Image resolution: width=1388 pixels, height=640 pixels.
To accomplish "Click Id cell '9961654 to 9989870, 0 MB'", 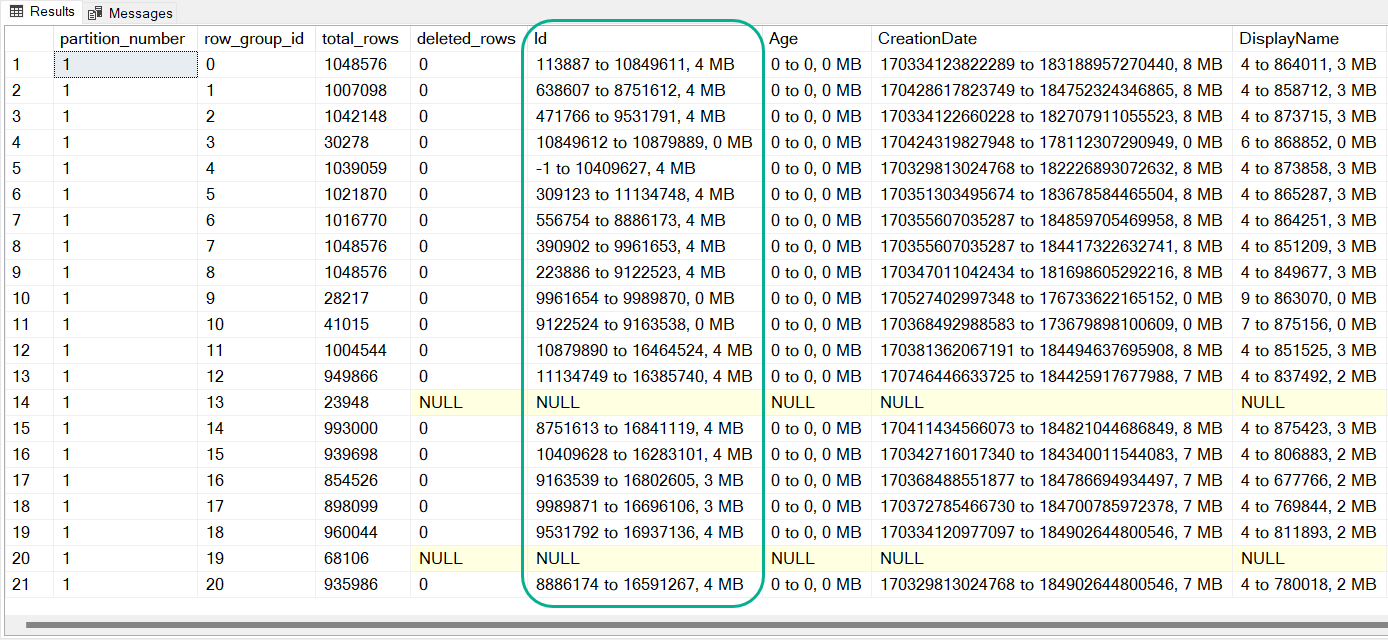I will (647, 299).
